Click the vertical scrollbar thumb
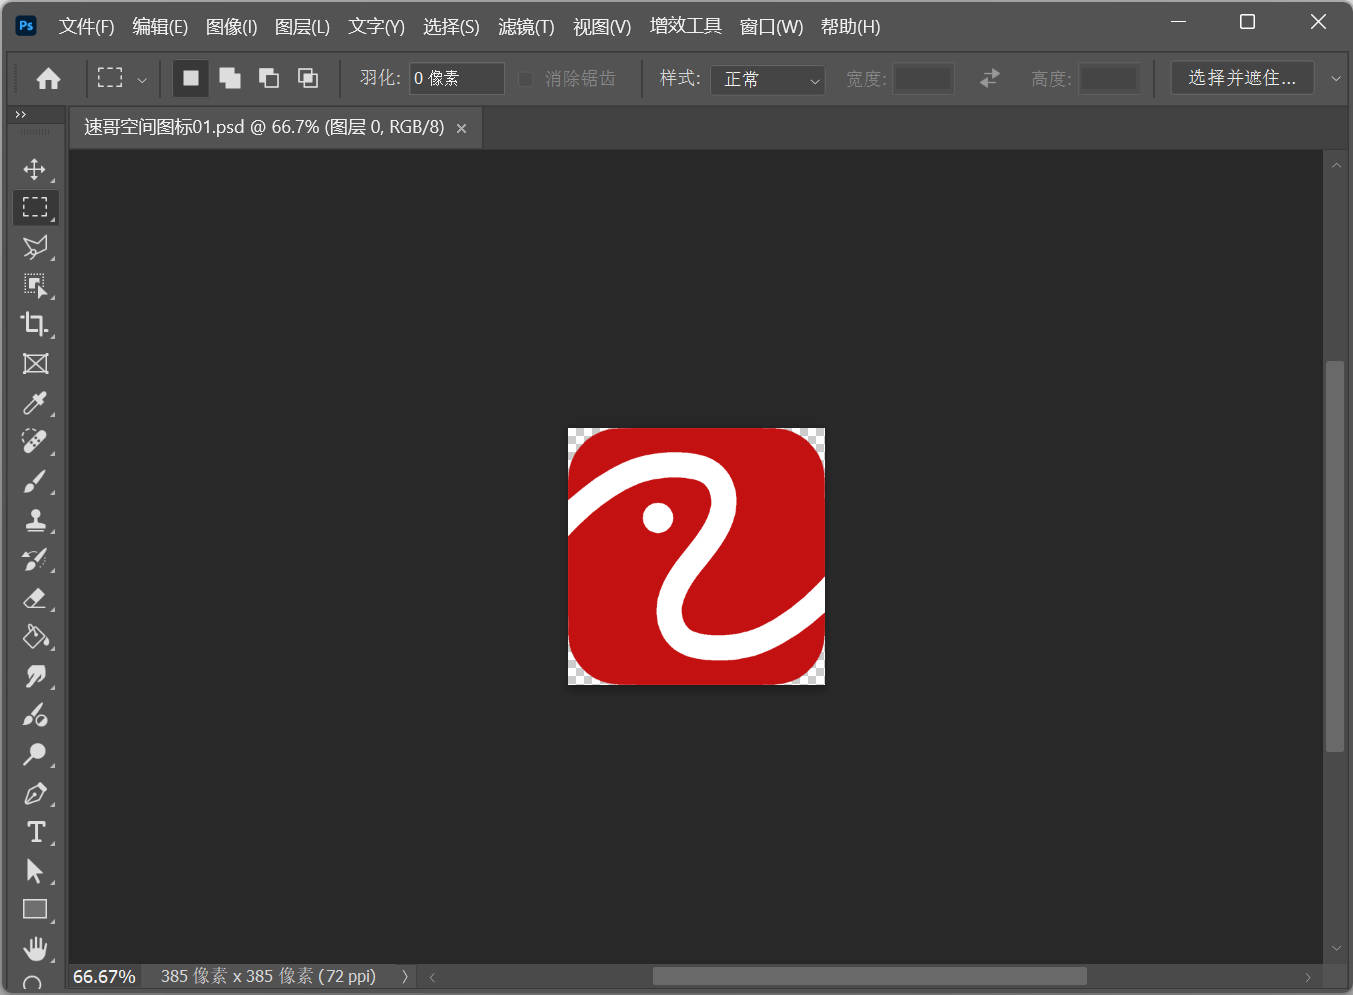1353x995 pixels. (1335, 556)
